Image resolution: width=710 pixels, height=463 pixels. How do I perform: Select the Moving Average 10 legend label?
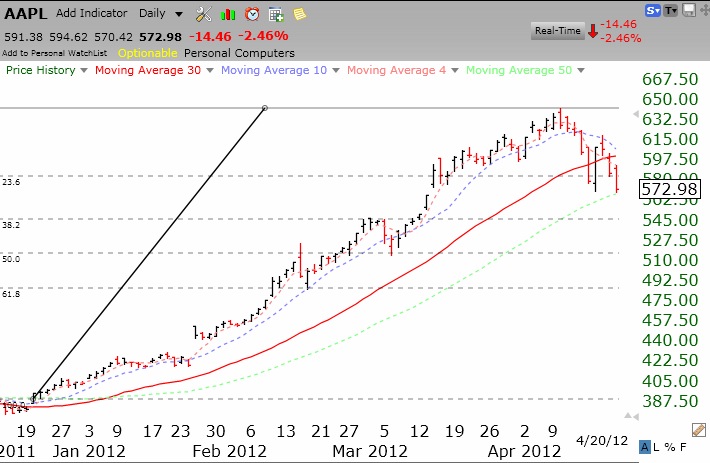pyautogui.click(x=273, y=70)
